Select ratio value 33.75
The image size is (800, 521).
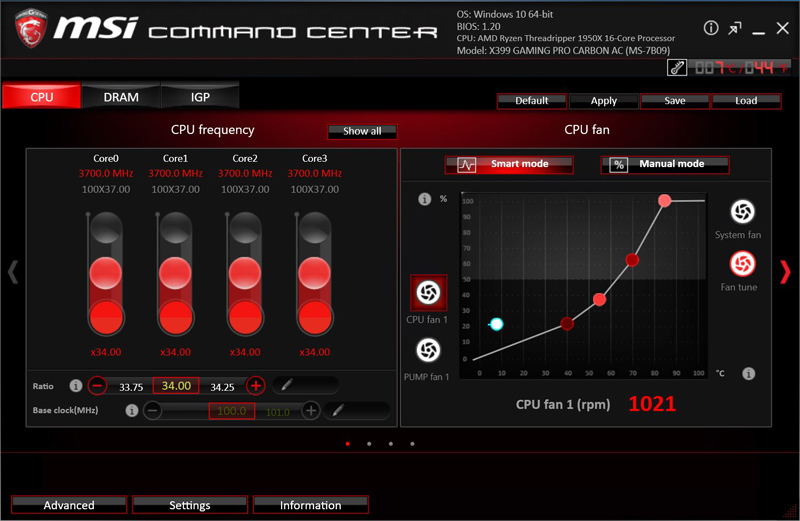[x=131, y=387]
